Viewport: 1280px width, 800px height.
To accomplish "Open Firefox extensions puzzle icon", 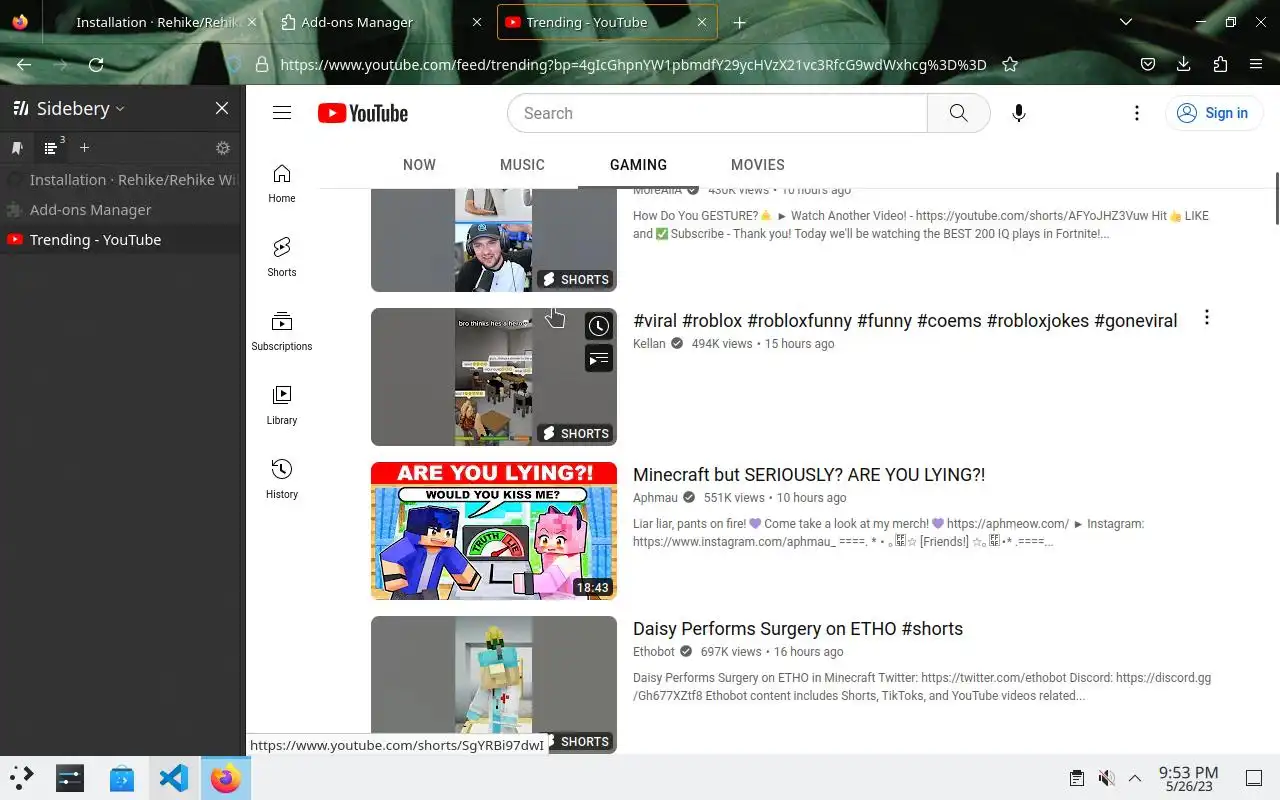I will [x=1220, y=64].
